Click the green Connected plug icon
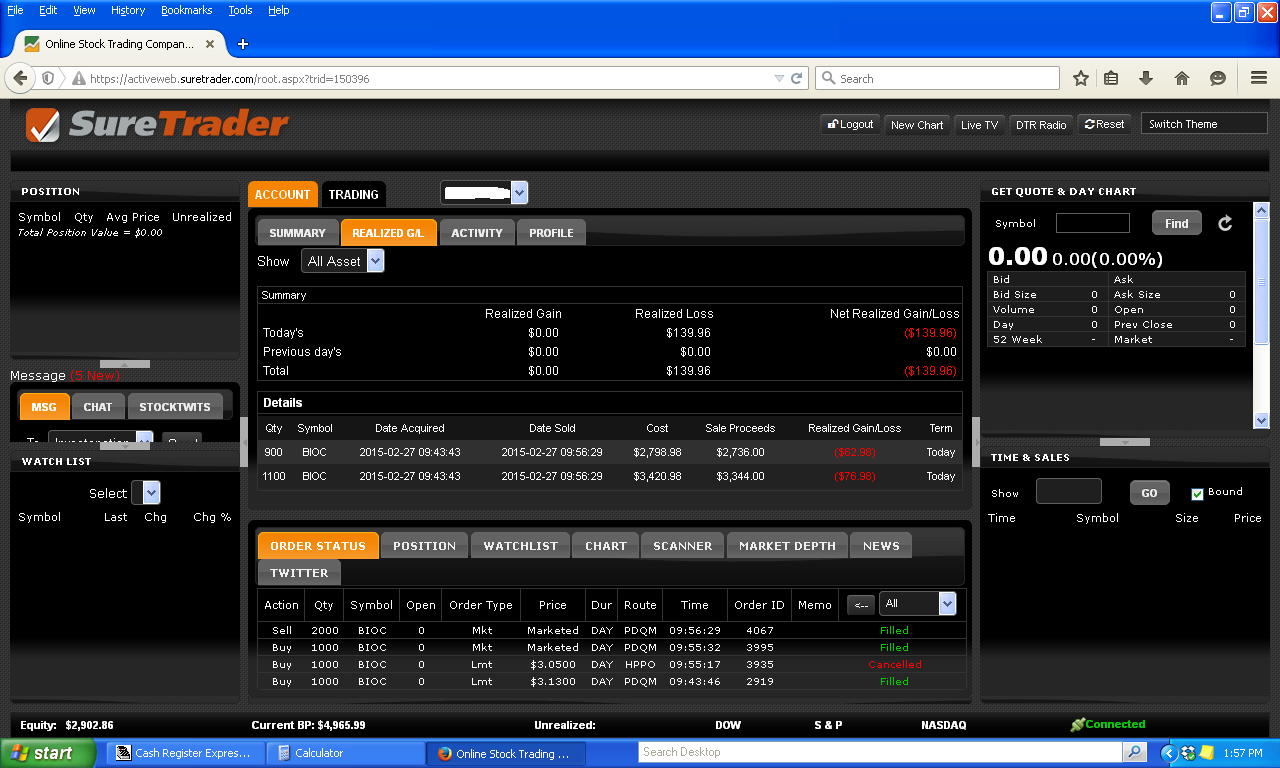Viewport: 1280px width, 768px height. (x=1077, y=725)
